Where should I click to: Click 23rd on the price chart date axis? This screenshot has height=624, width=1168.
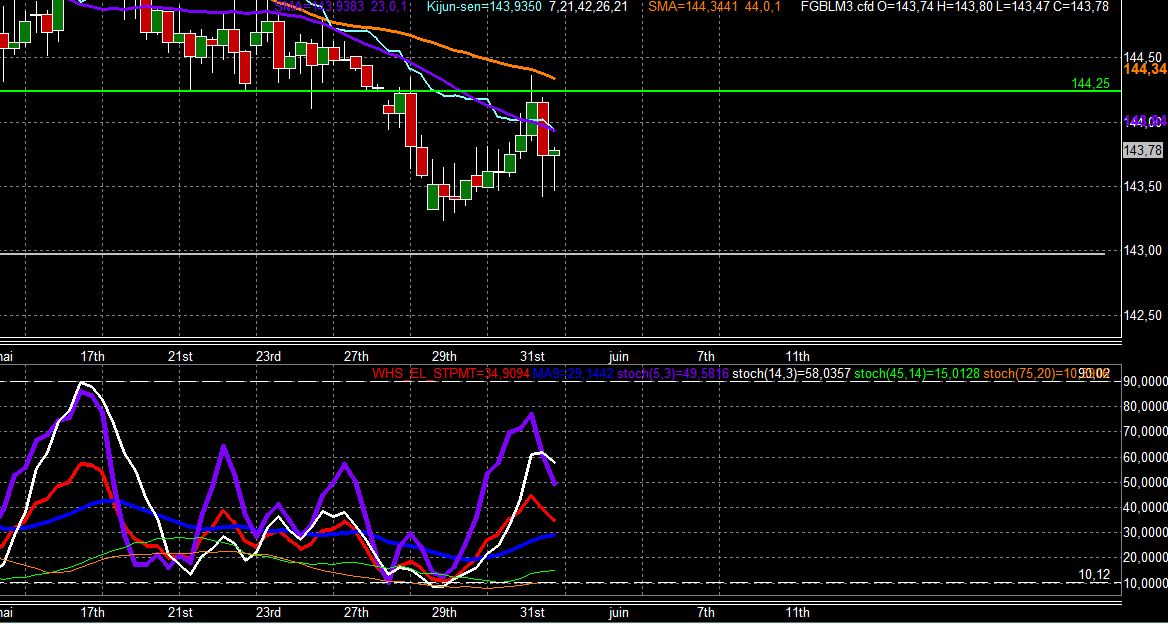click(x=268, y=356)
